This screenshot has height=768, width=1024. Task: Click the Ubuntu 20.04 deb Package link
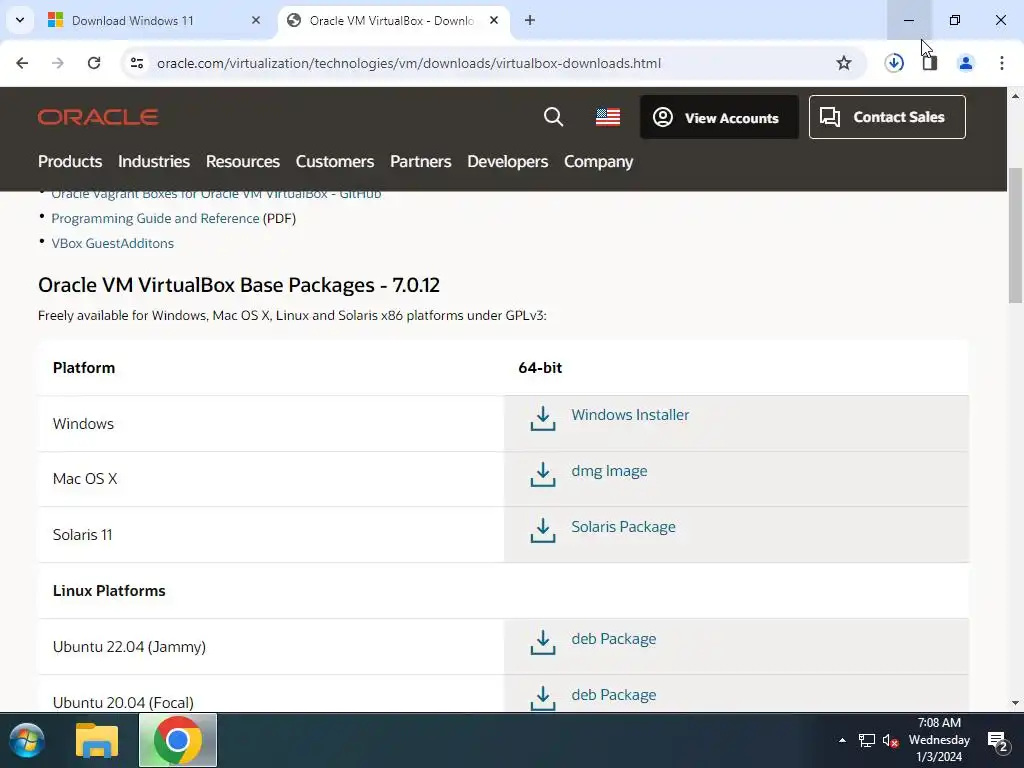(614, 695)
